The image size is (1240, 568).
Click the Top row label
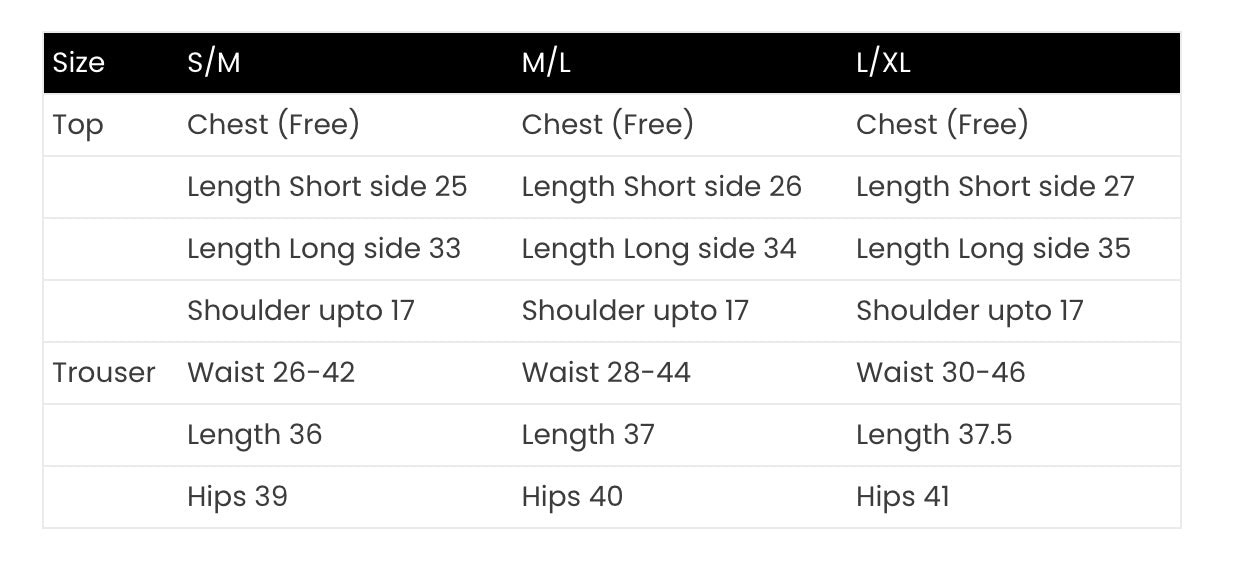coord(78,125)
